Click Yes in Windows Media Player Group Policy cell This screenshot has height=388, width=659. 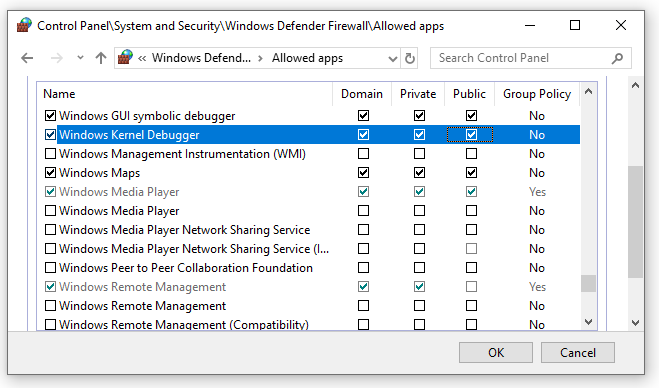(537, 192)
